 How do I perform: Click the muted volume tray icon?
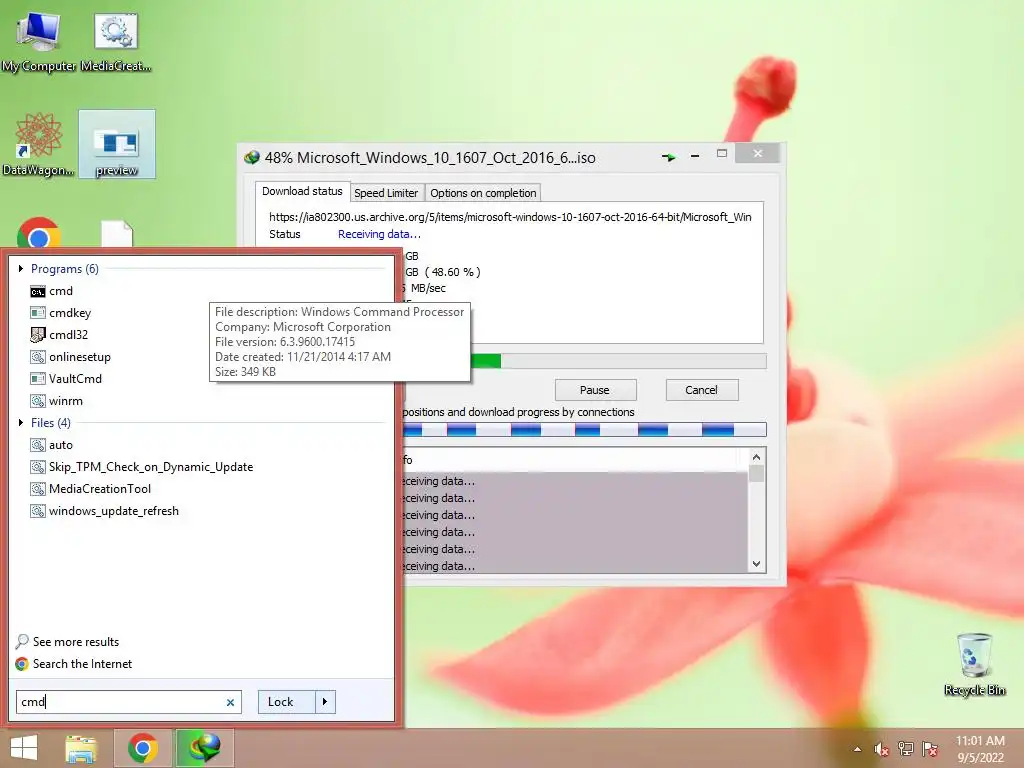882,749
